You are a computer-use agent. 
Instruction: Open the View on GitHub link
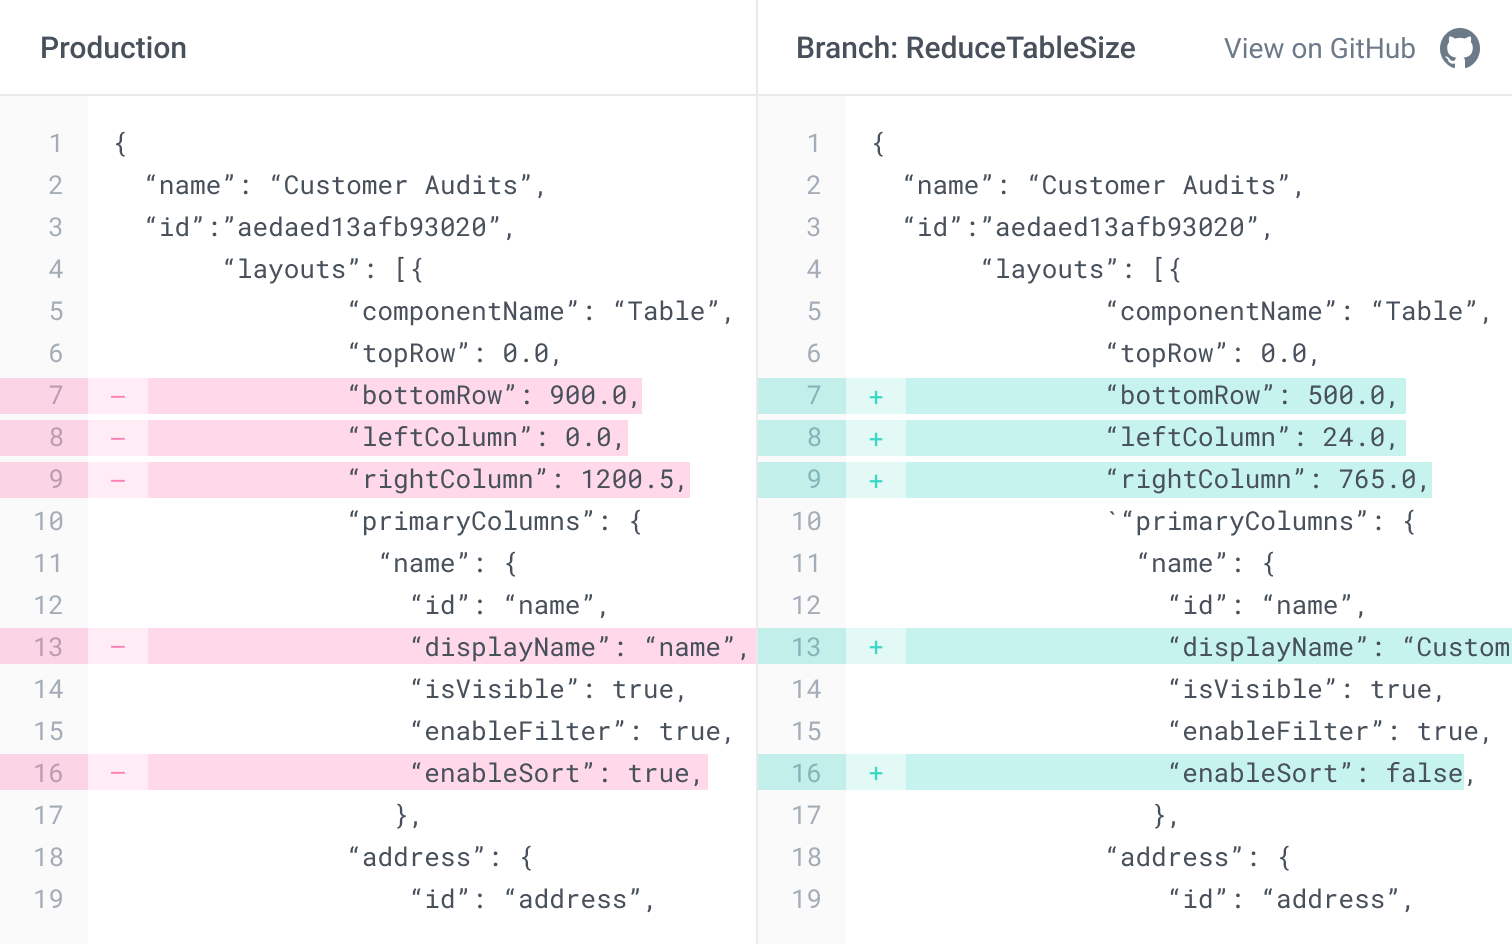pyautogui.click(x=1318, y=48)
